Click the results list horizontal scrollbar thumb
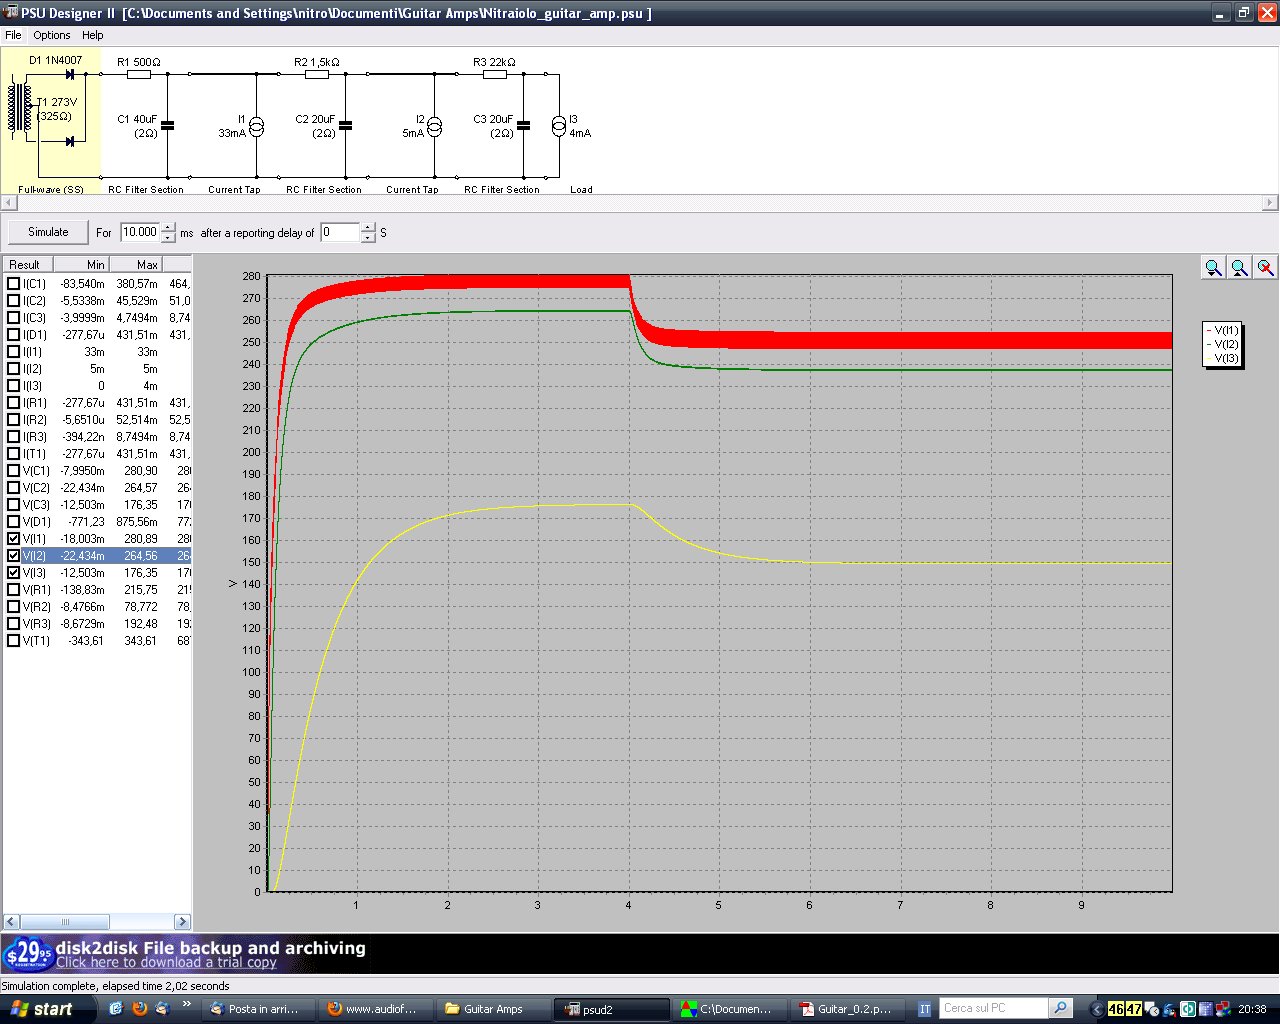 coord(65,922)
